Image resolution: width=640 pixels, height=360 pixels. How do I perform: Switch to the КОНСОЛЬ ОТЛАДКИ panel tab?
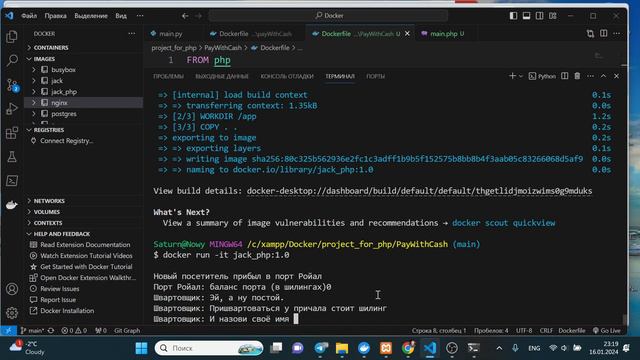[x=287, y=76]
